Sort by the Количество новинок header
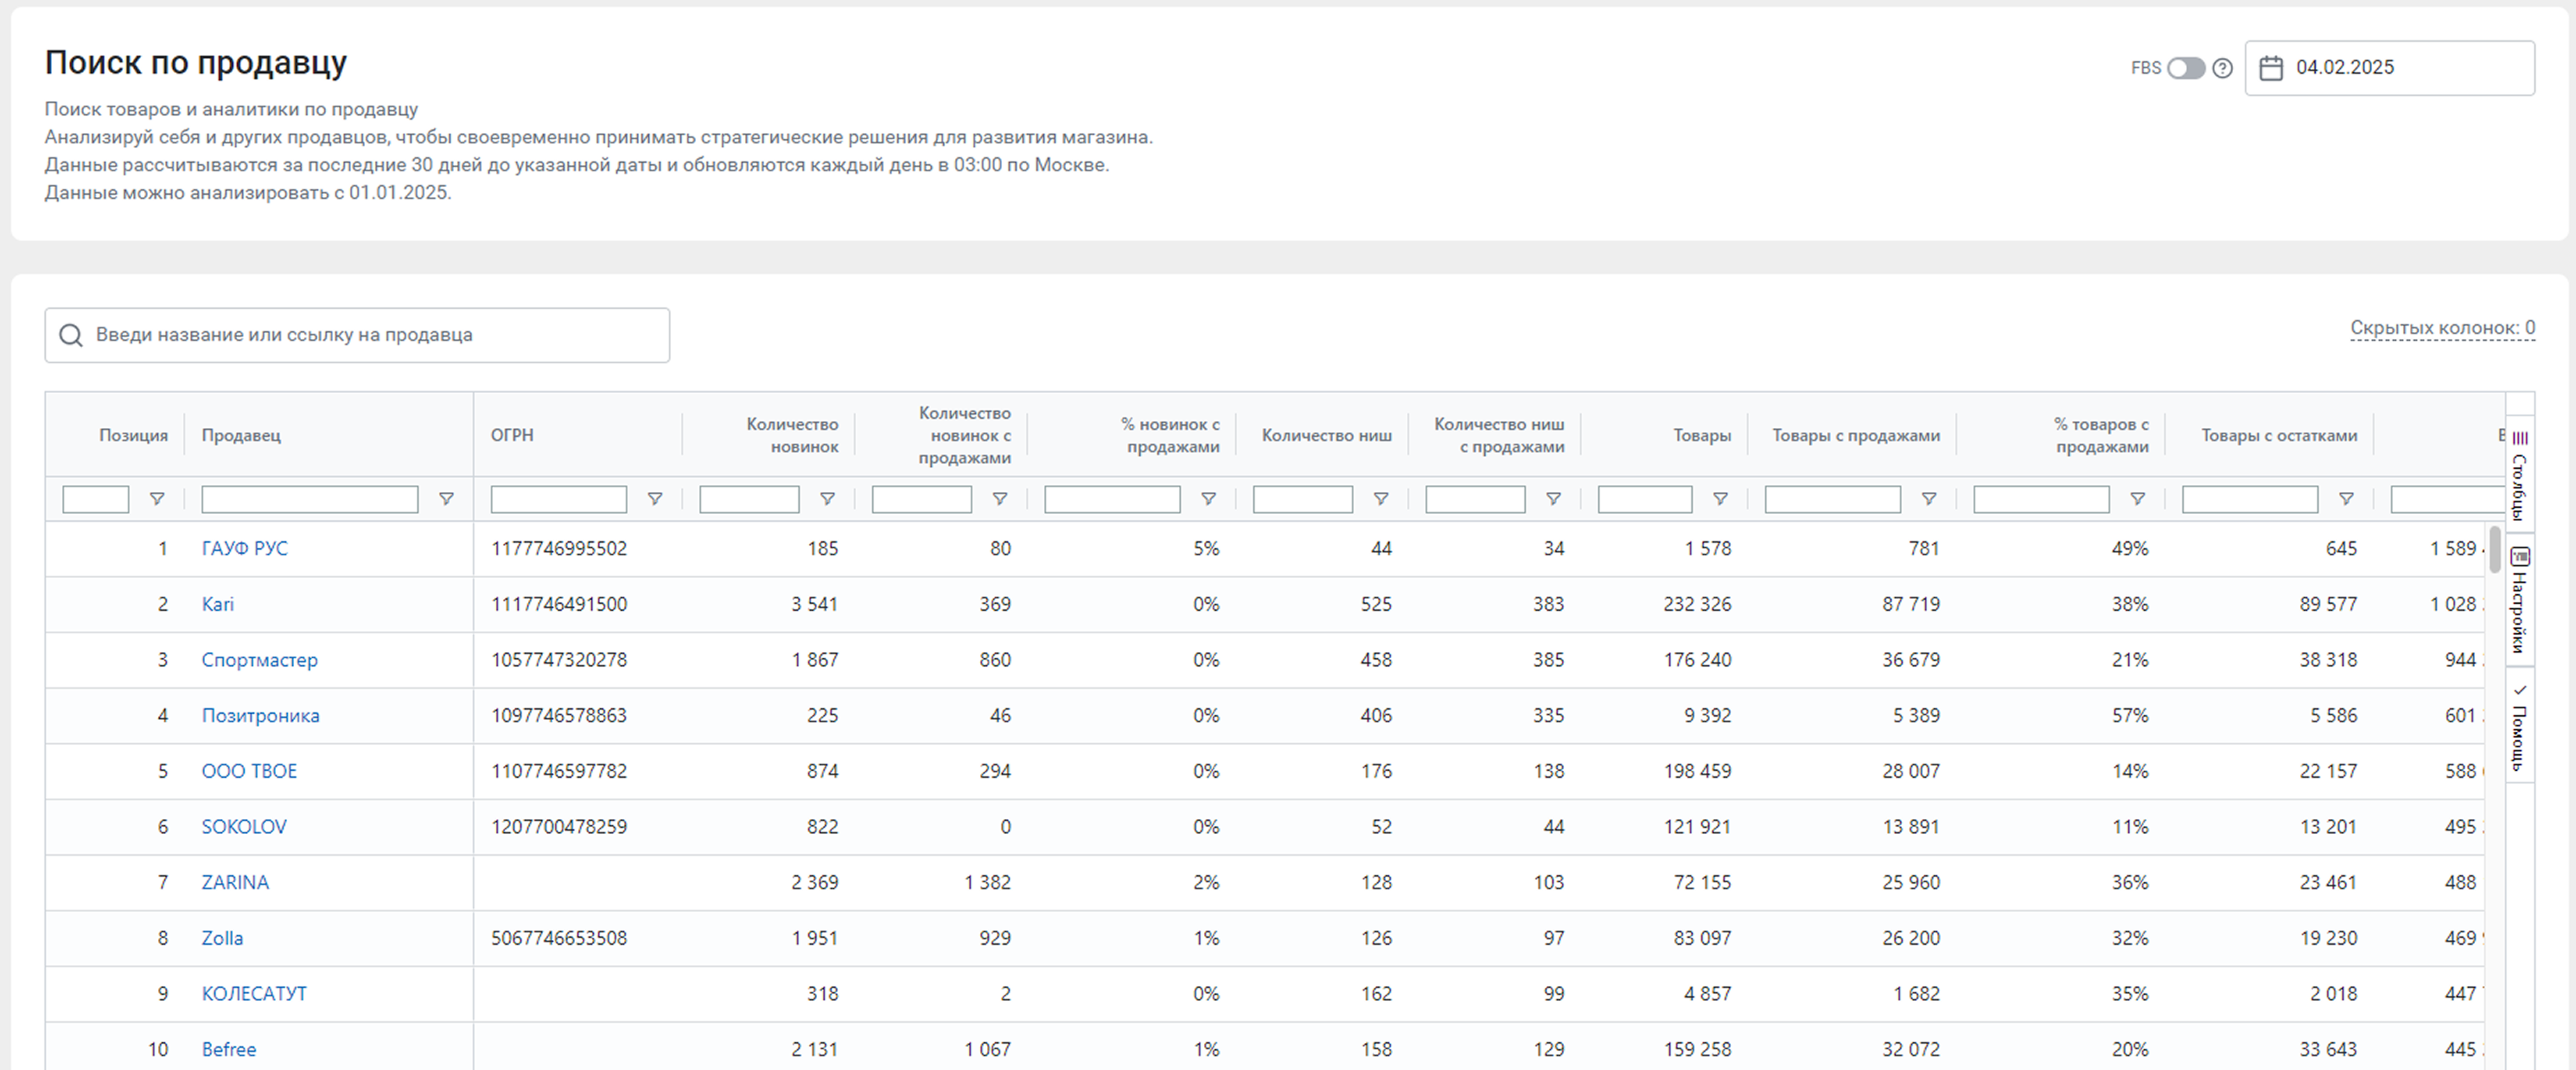Screen dimensions: 2576x1070 coord(792,436)
